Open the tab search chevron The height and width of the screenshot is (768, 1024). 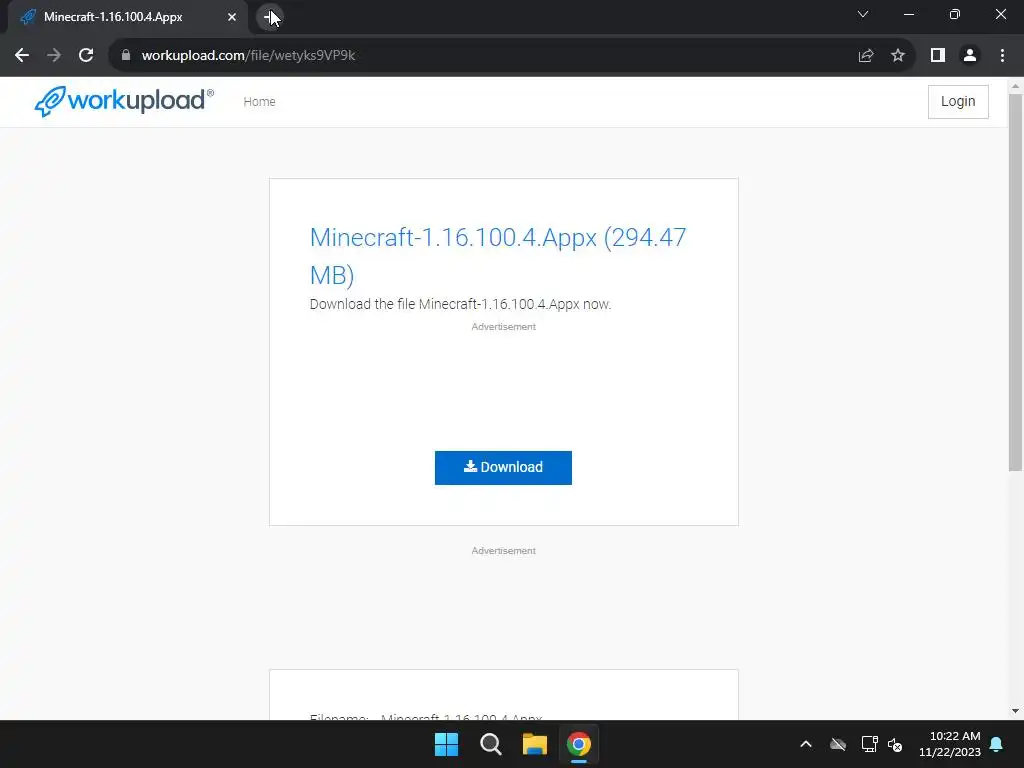(863, 14)
